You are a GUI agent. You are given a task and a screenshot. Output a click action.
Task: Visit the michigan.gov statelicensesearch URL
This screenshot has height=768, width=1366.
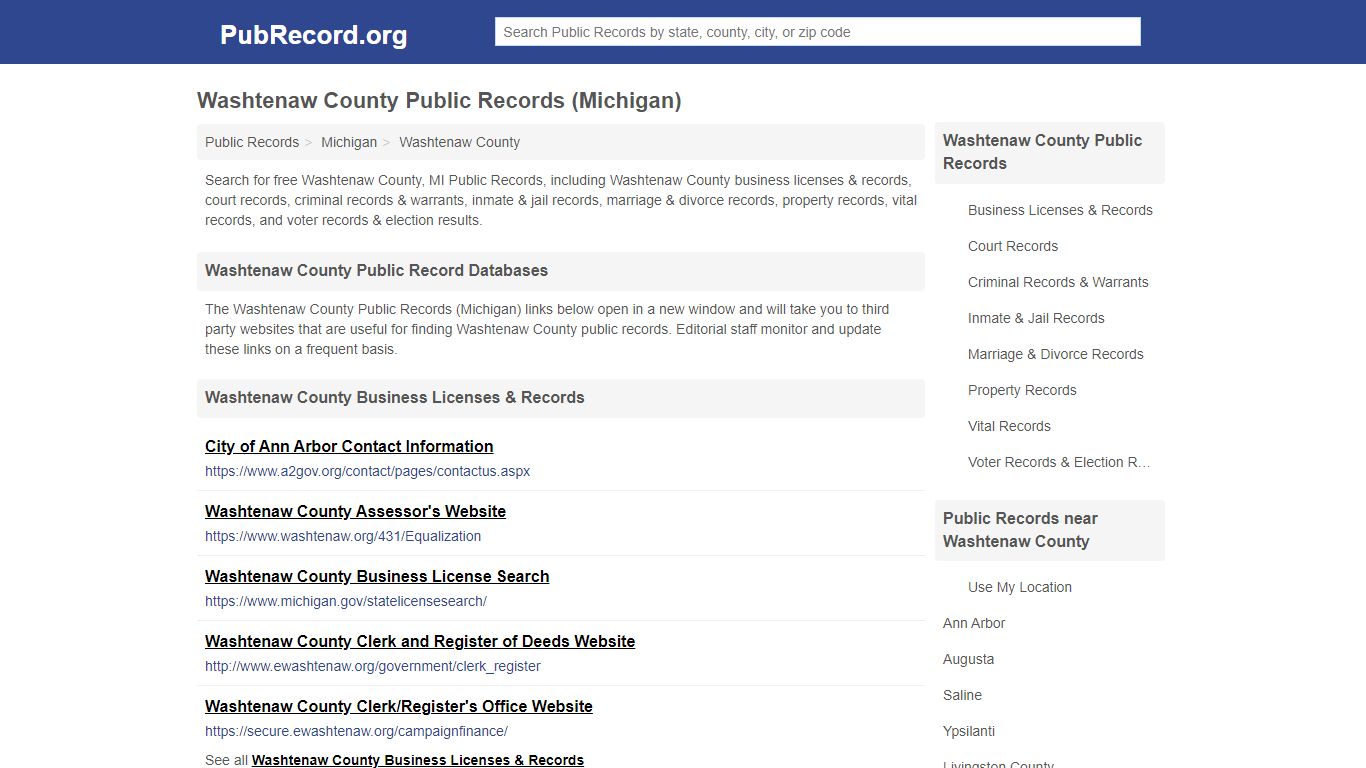[346, 601]
